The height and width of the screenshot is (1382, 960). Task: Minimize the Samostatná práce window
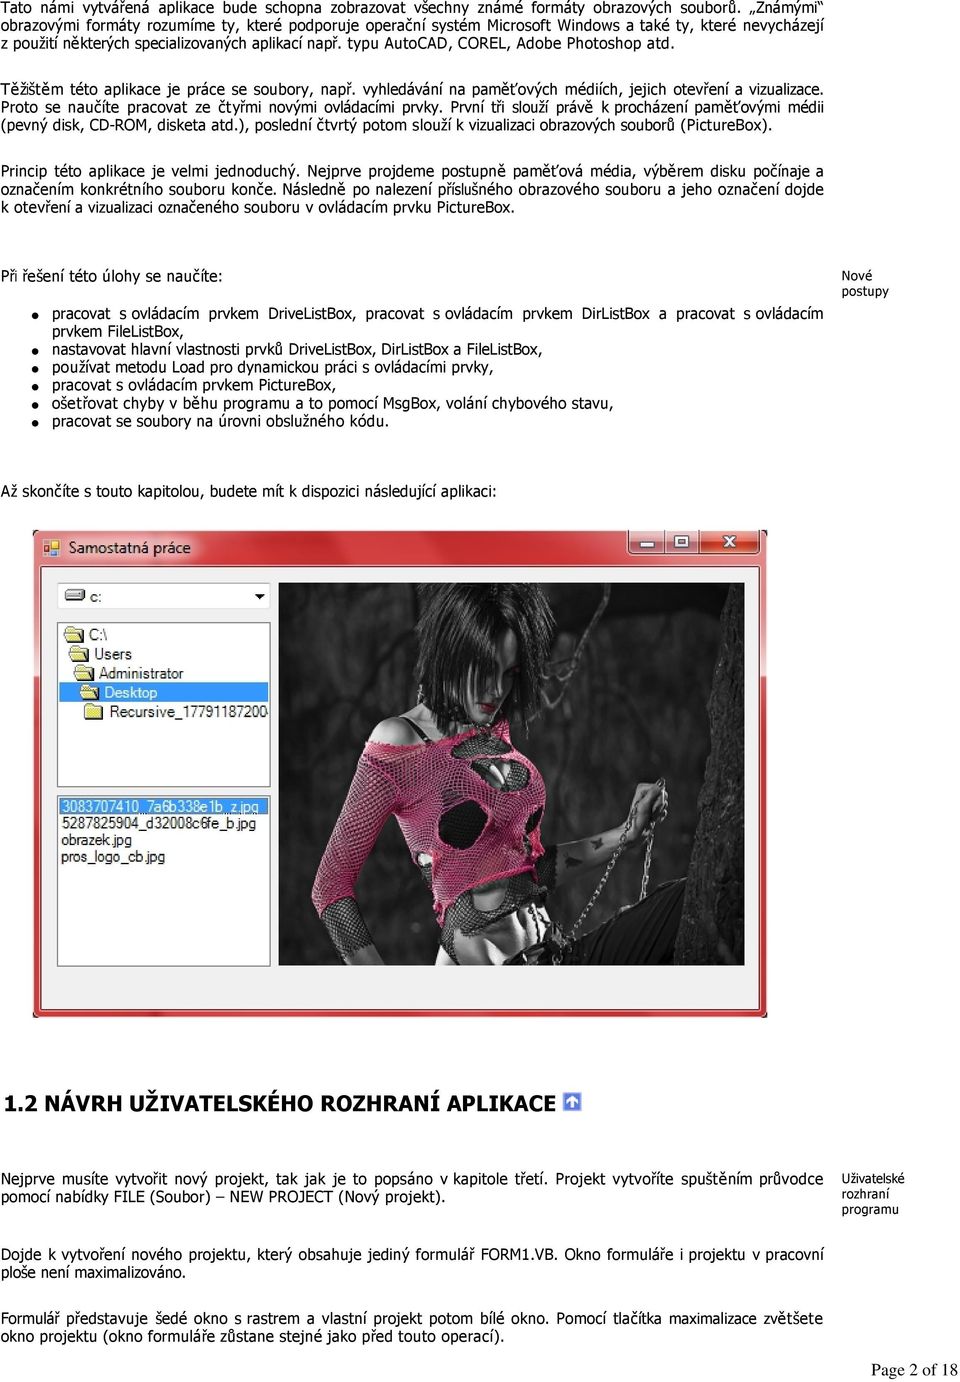tap(647, 542)
